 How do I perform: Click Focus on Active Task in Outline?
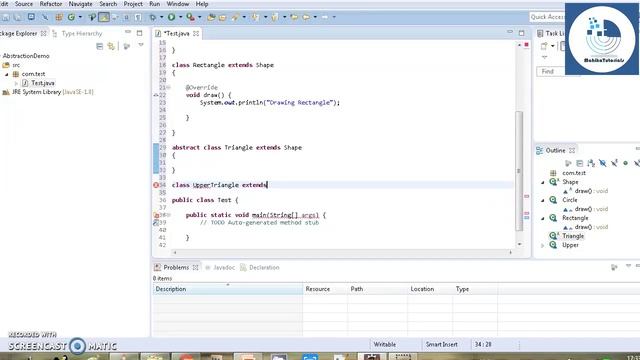point(568,163)
